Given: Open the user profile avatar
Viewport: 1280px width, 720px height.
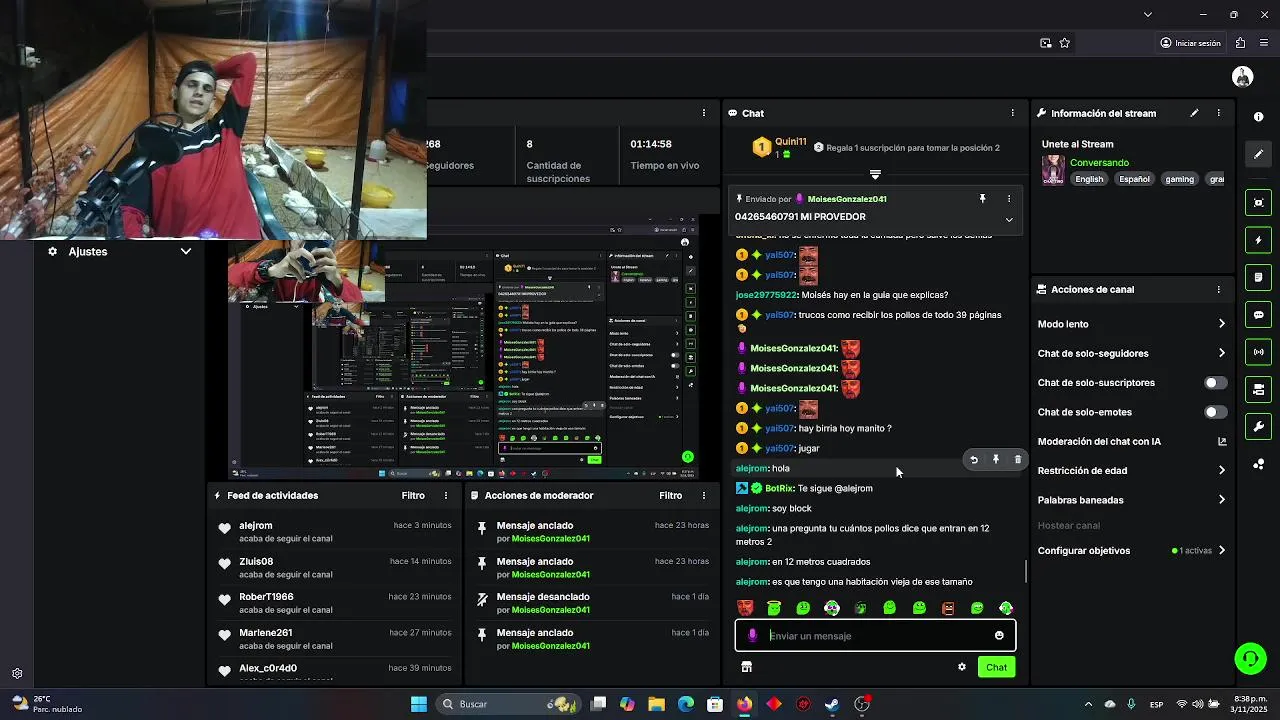Looking at the screenshot, I should pyautogui.click(x=1243, y=77).
